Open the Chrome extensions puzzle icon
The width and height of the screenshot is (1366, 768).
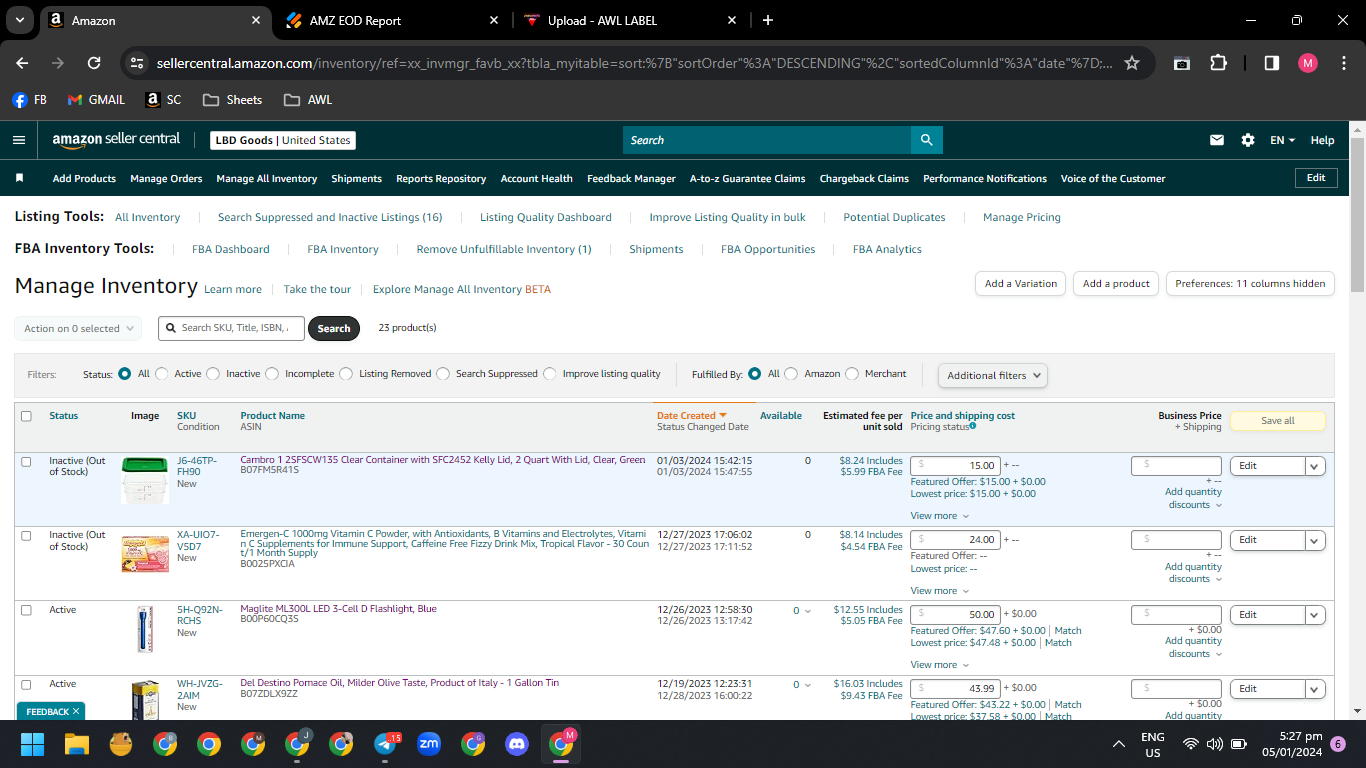point(1218,63)
